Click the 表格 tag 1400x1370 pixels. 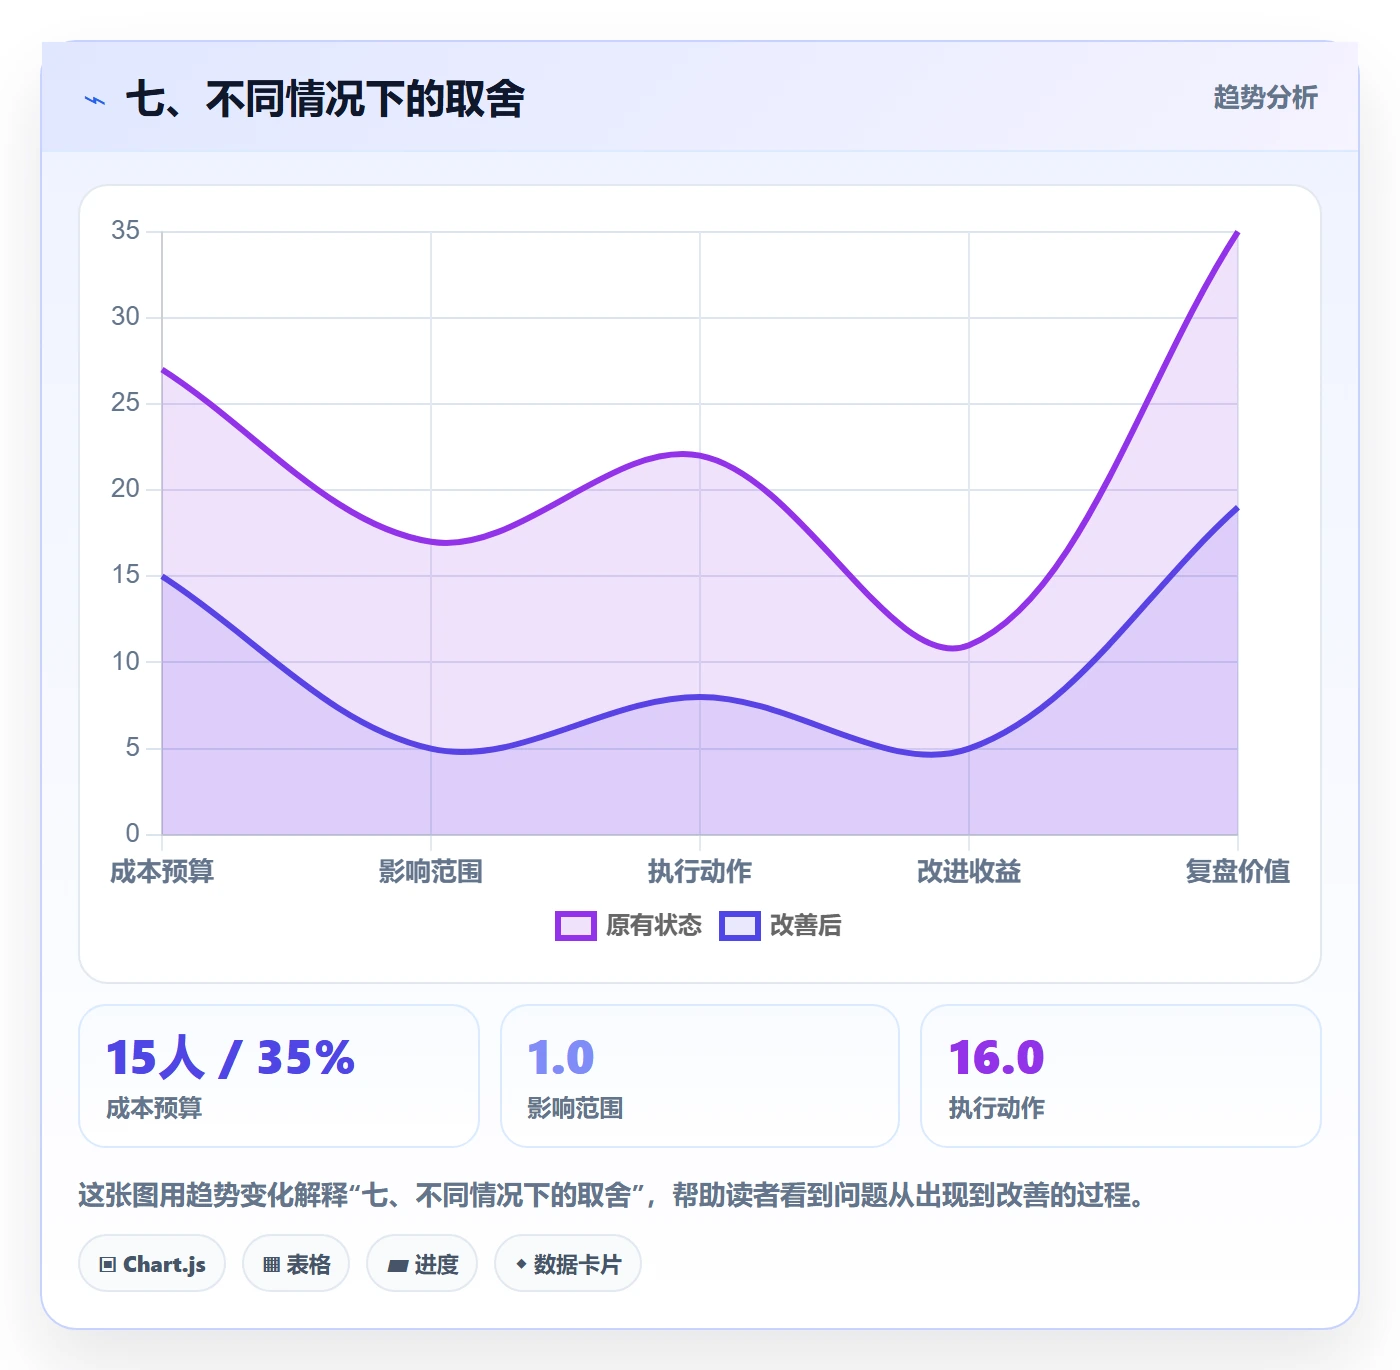[x=296, y=1264]
